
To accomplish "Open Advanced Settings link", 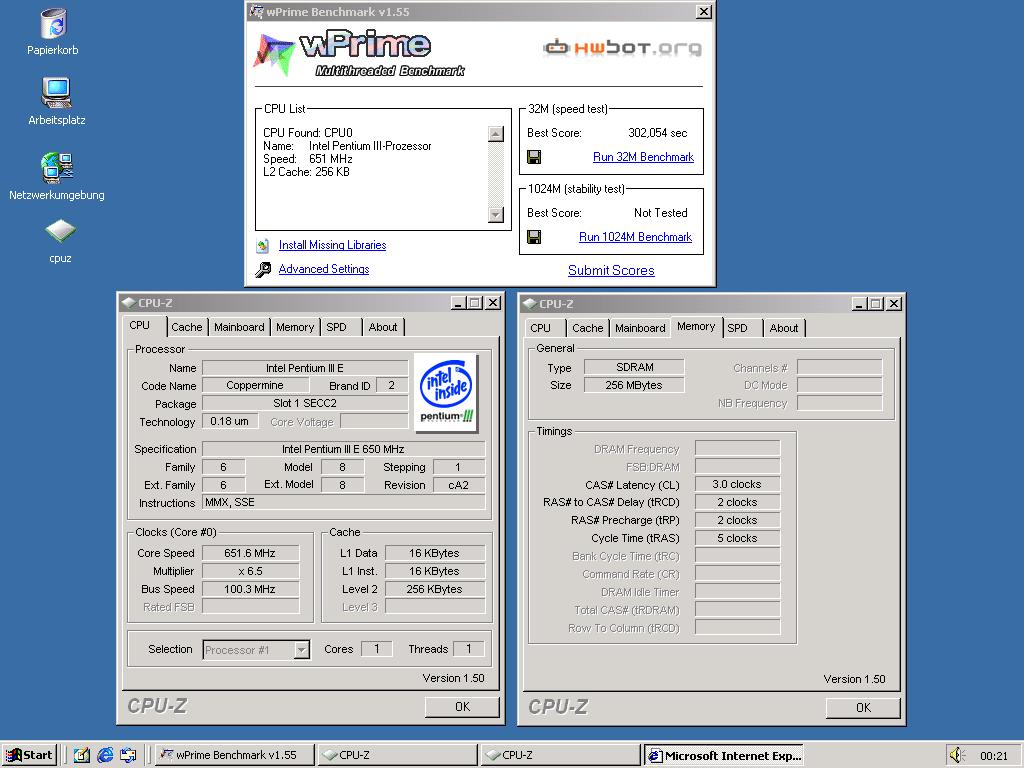I will click(324, 269).
